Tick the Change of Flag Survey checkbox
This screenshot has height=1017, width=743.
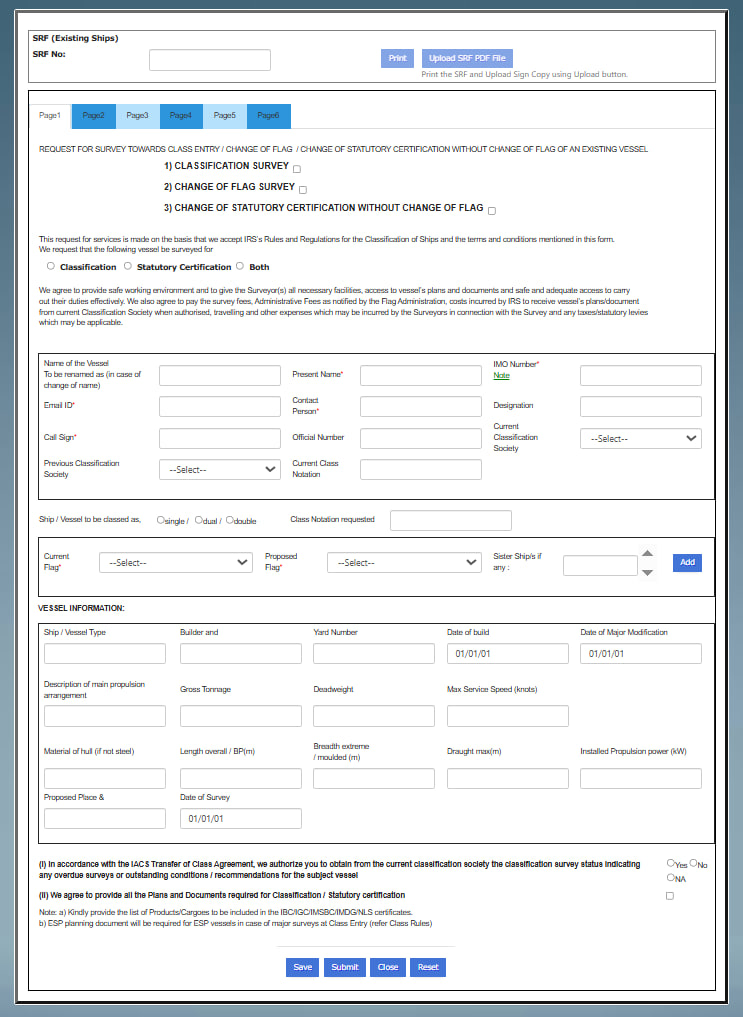tap(303, 190)
